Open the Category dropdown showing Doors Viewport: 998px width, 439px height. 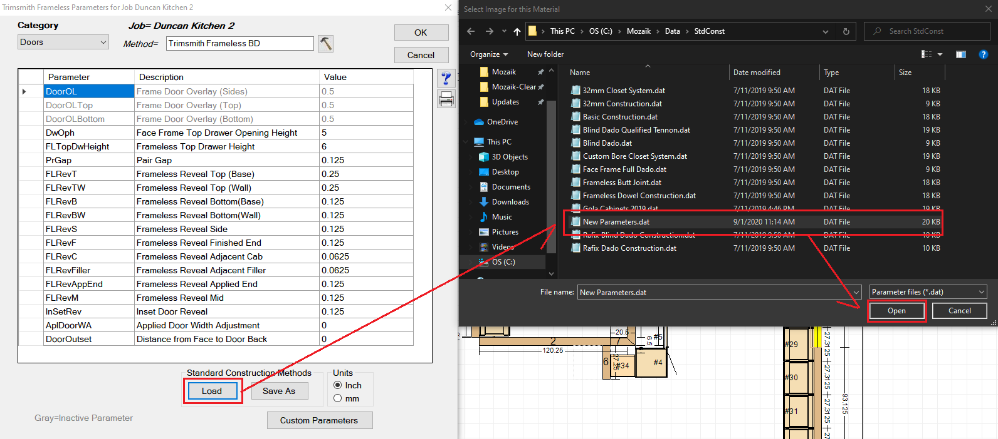(x=63, y=43)
